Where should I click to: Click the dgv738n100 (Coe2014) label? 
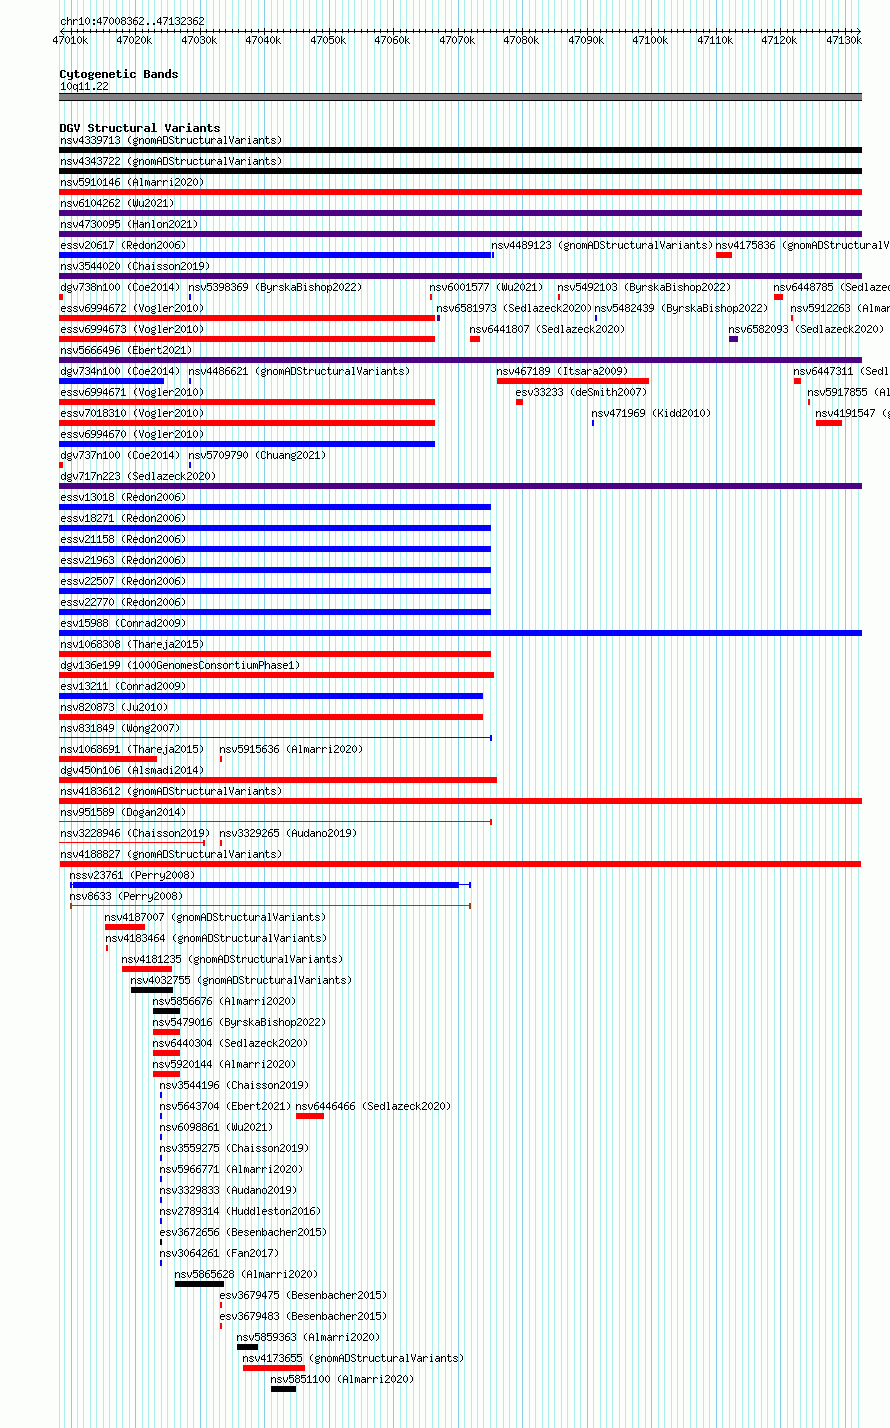120,287
